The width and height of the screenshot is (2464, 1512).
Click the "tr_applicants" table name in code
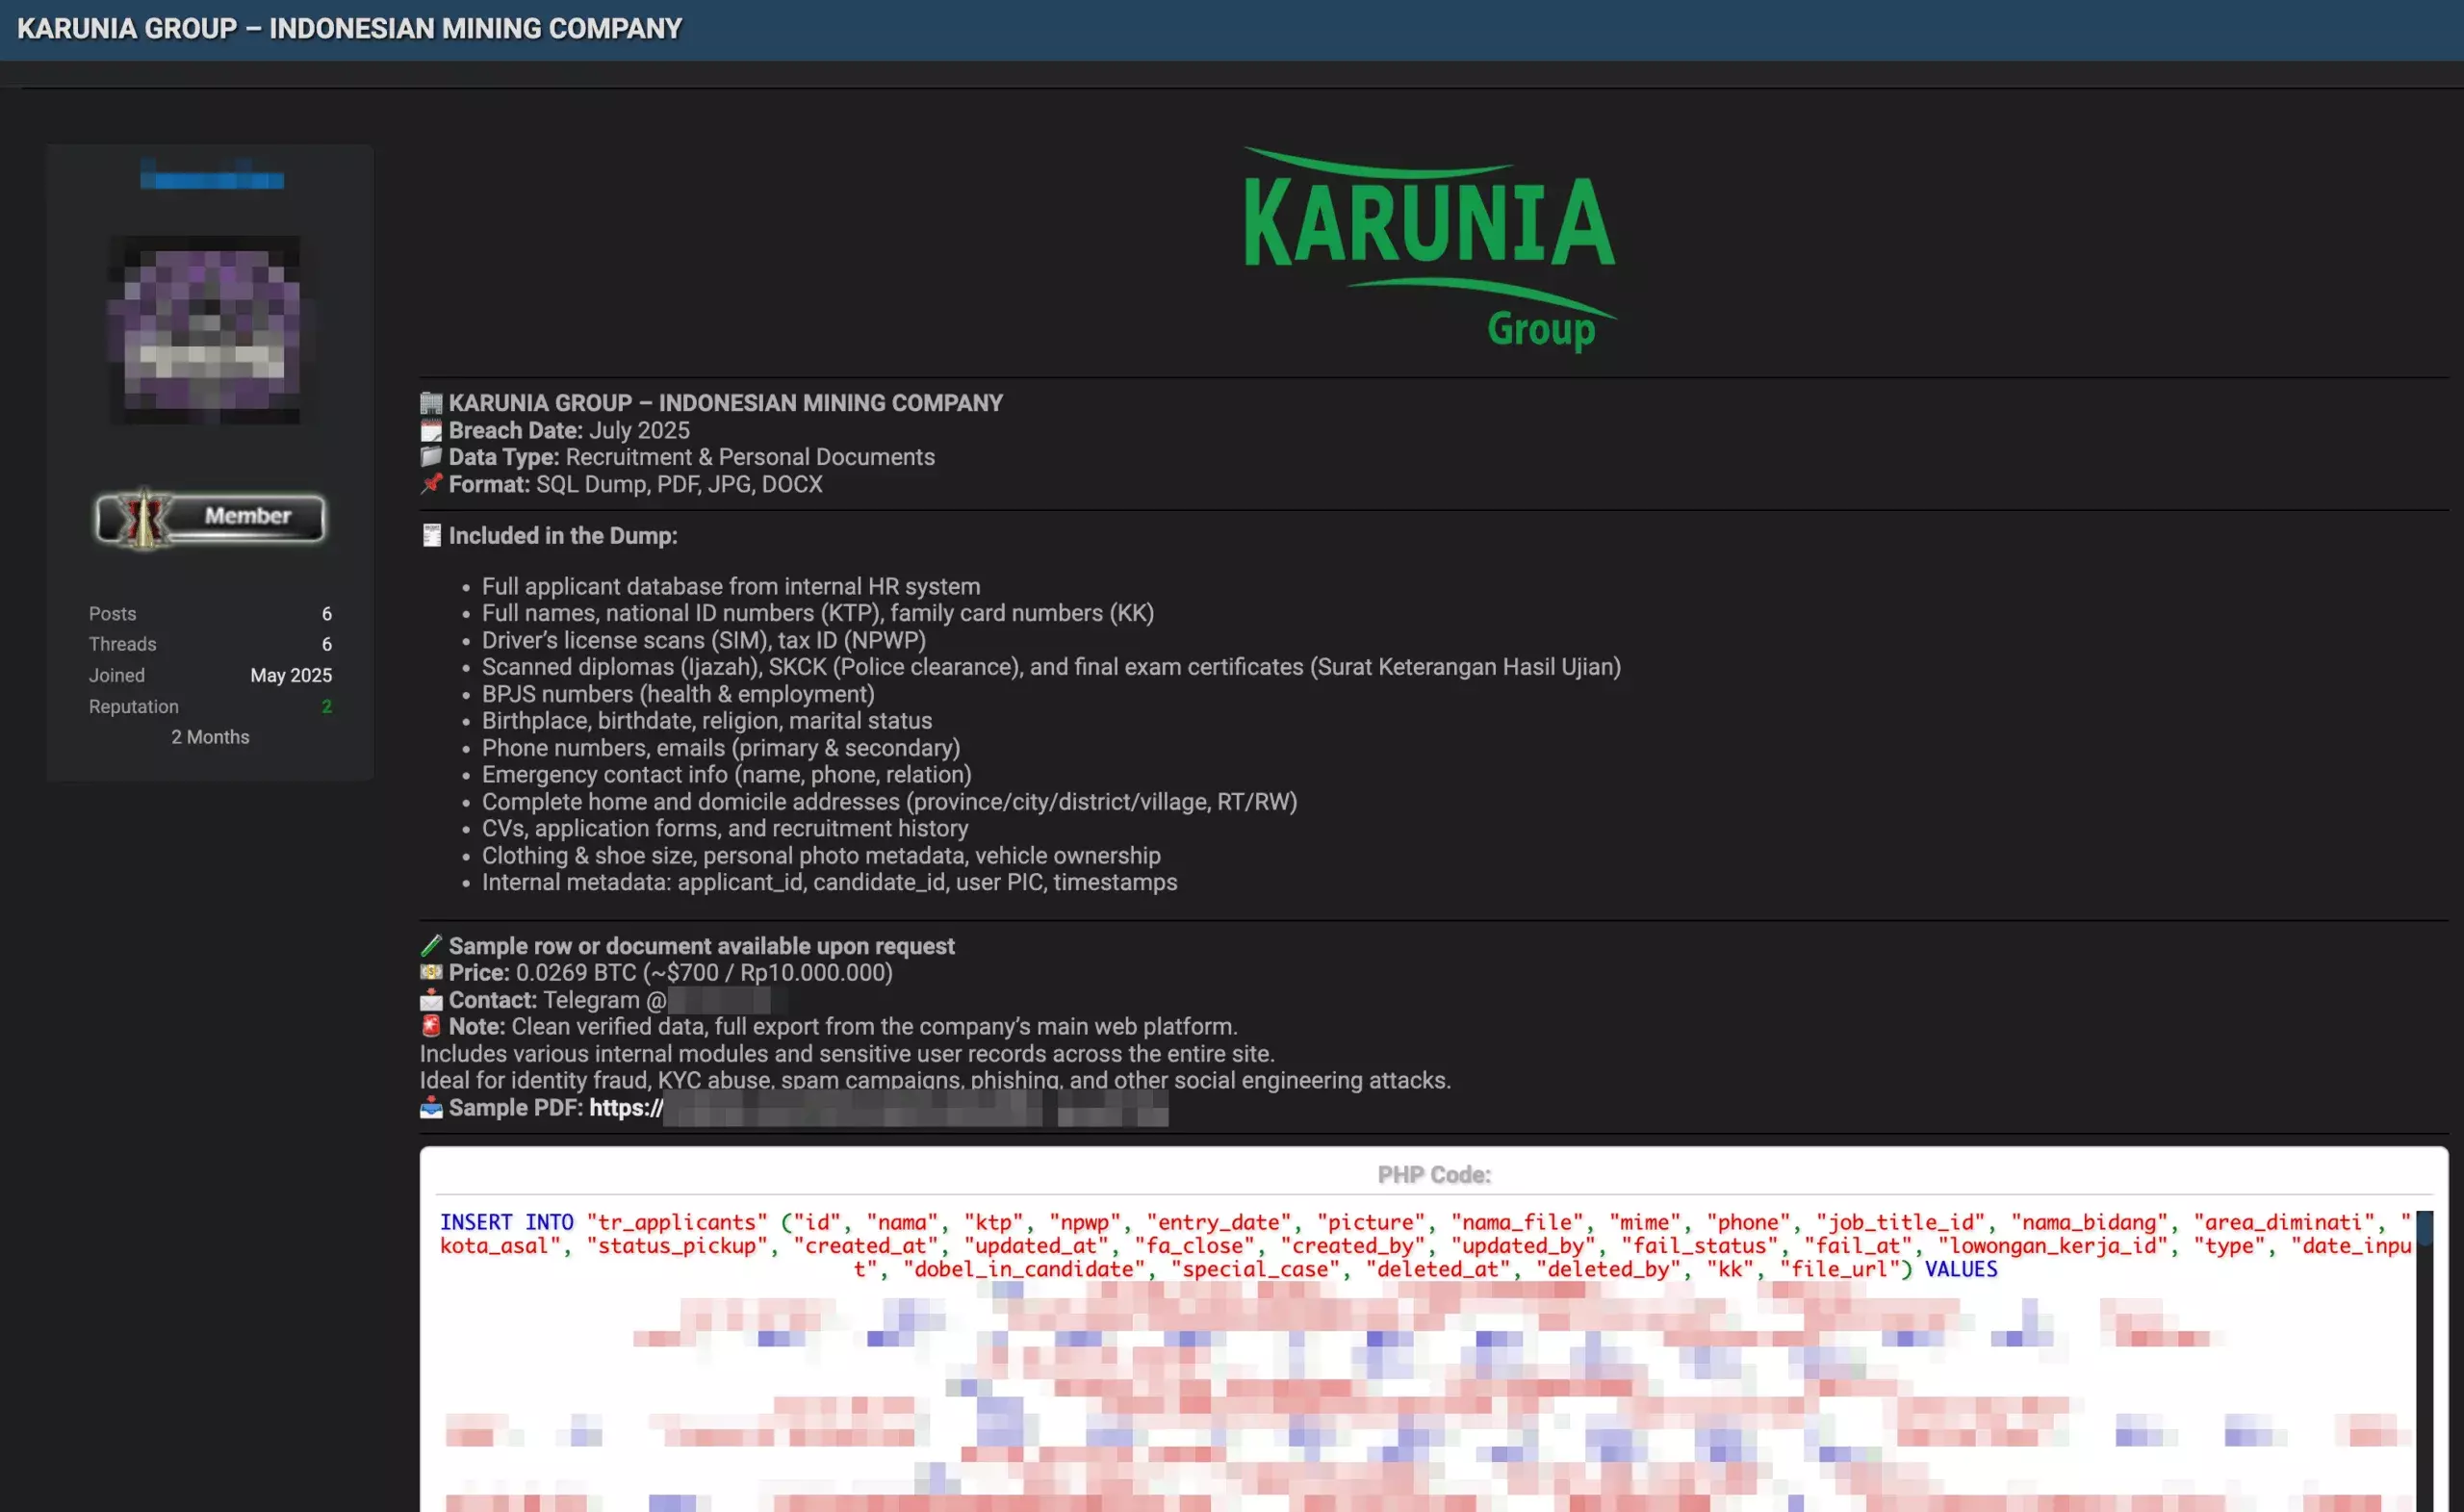677,1222
